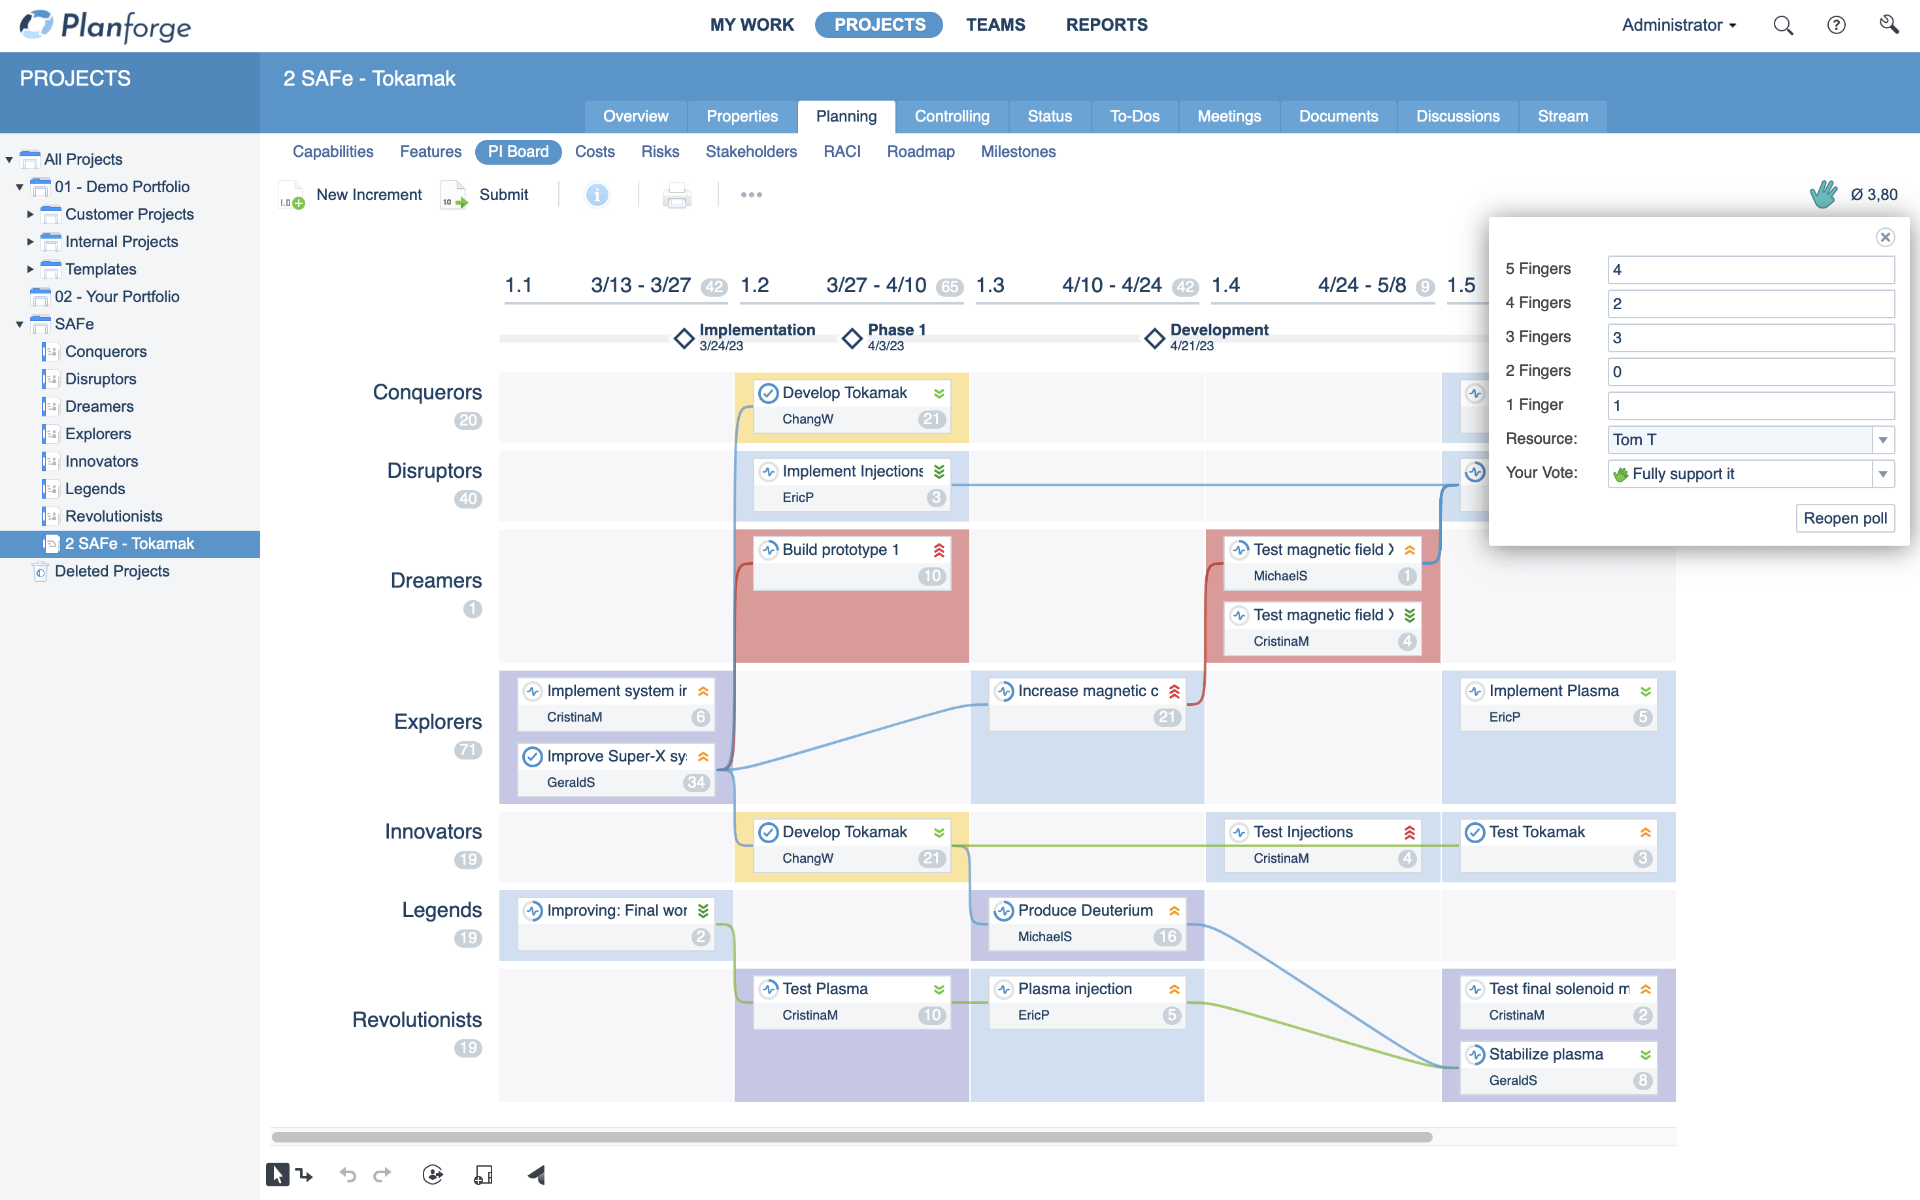Select the Conquerors item in project tree
This screenshot has width=1920, height=1200.
[x=106, y=352]
